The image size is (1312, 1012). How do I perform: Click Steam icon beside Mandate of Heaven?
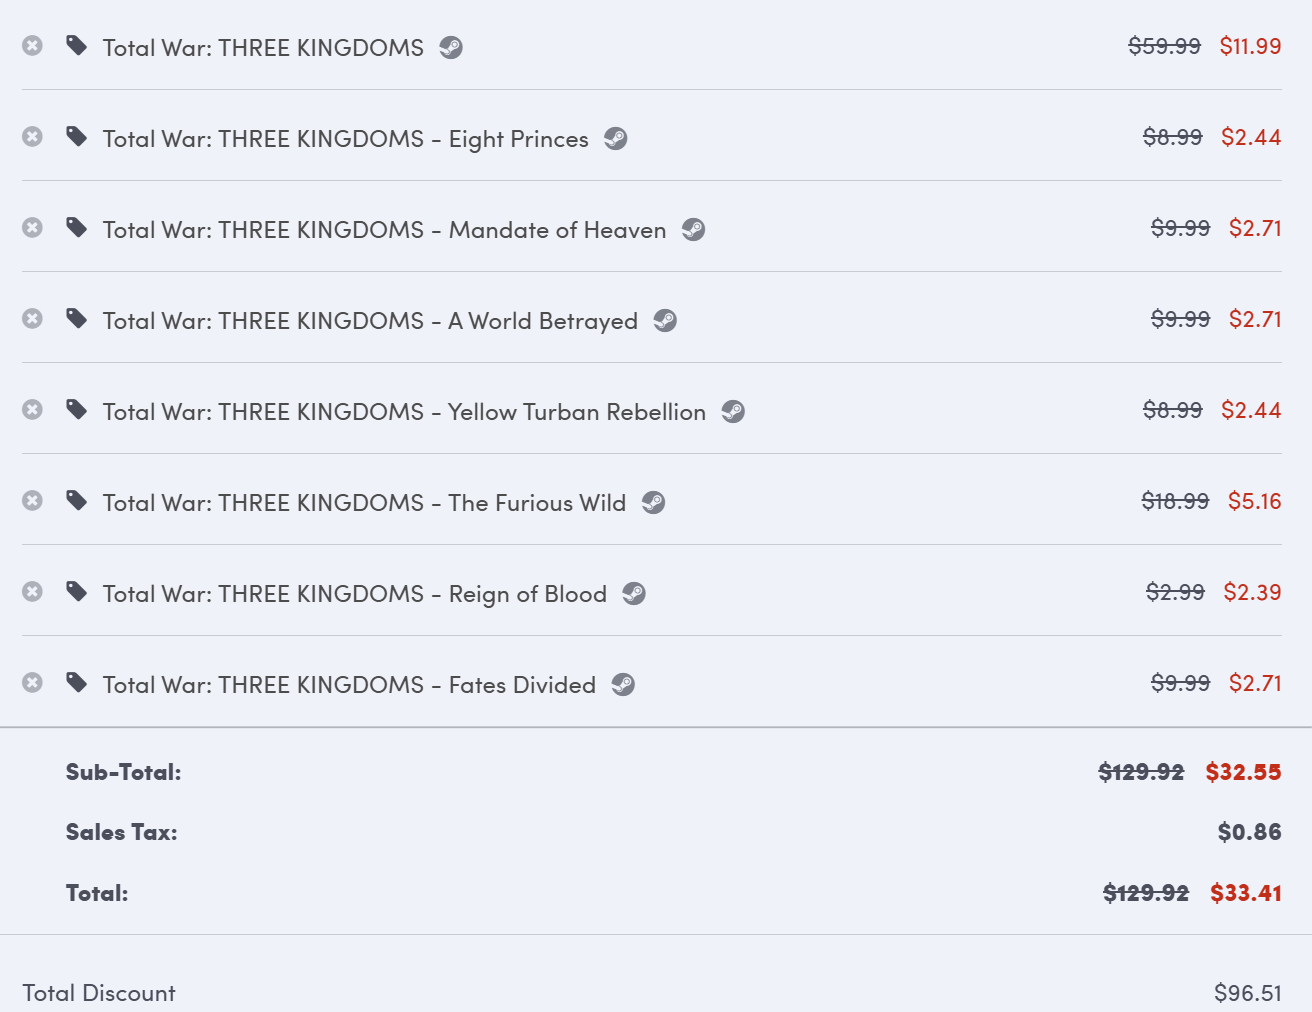coord(693,230)
